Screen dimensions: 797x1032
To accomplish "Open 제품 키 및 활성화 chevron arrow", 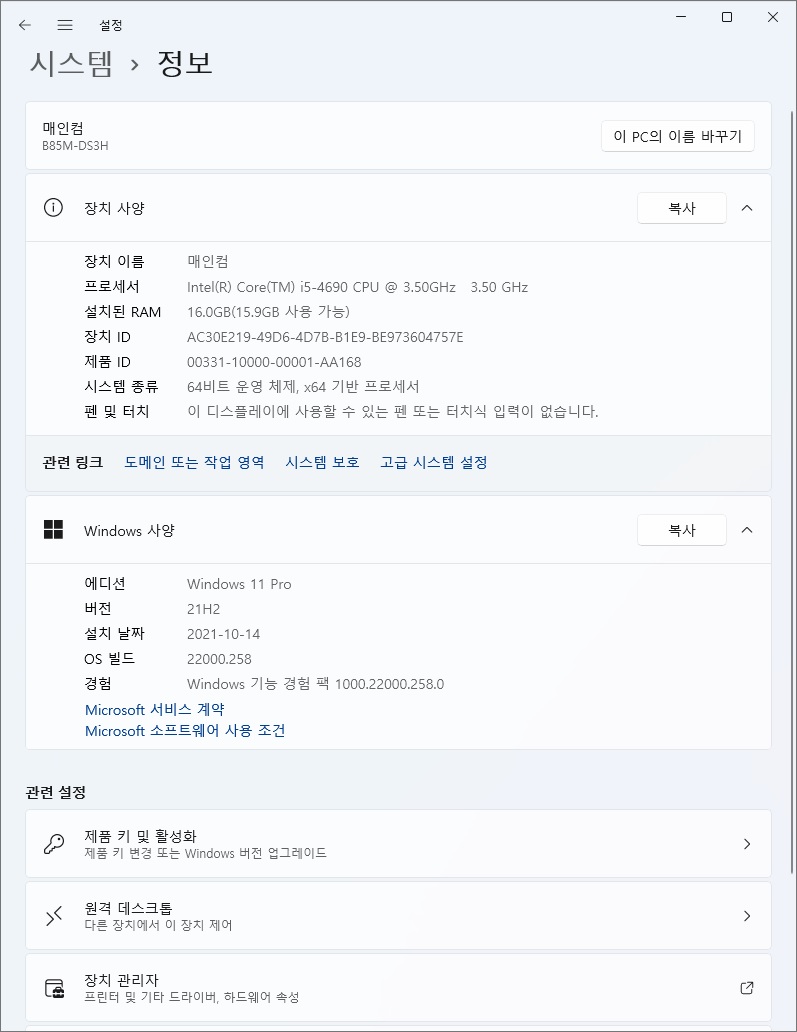I will click(747, 844).
